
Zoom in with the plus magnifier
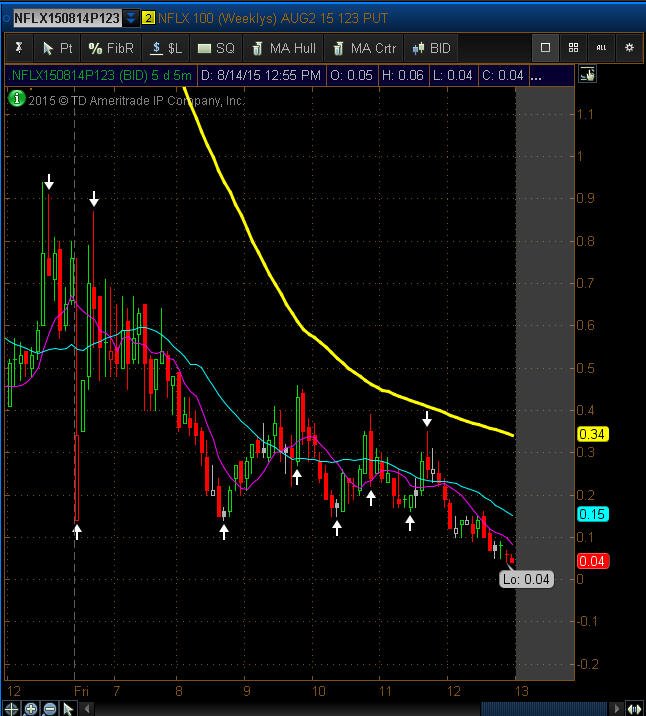(31, 709)
